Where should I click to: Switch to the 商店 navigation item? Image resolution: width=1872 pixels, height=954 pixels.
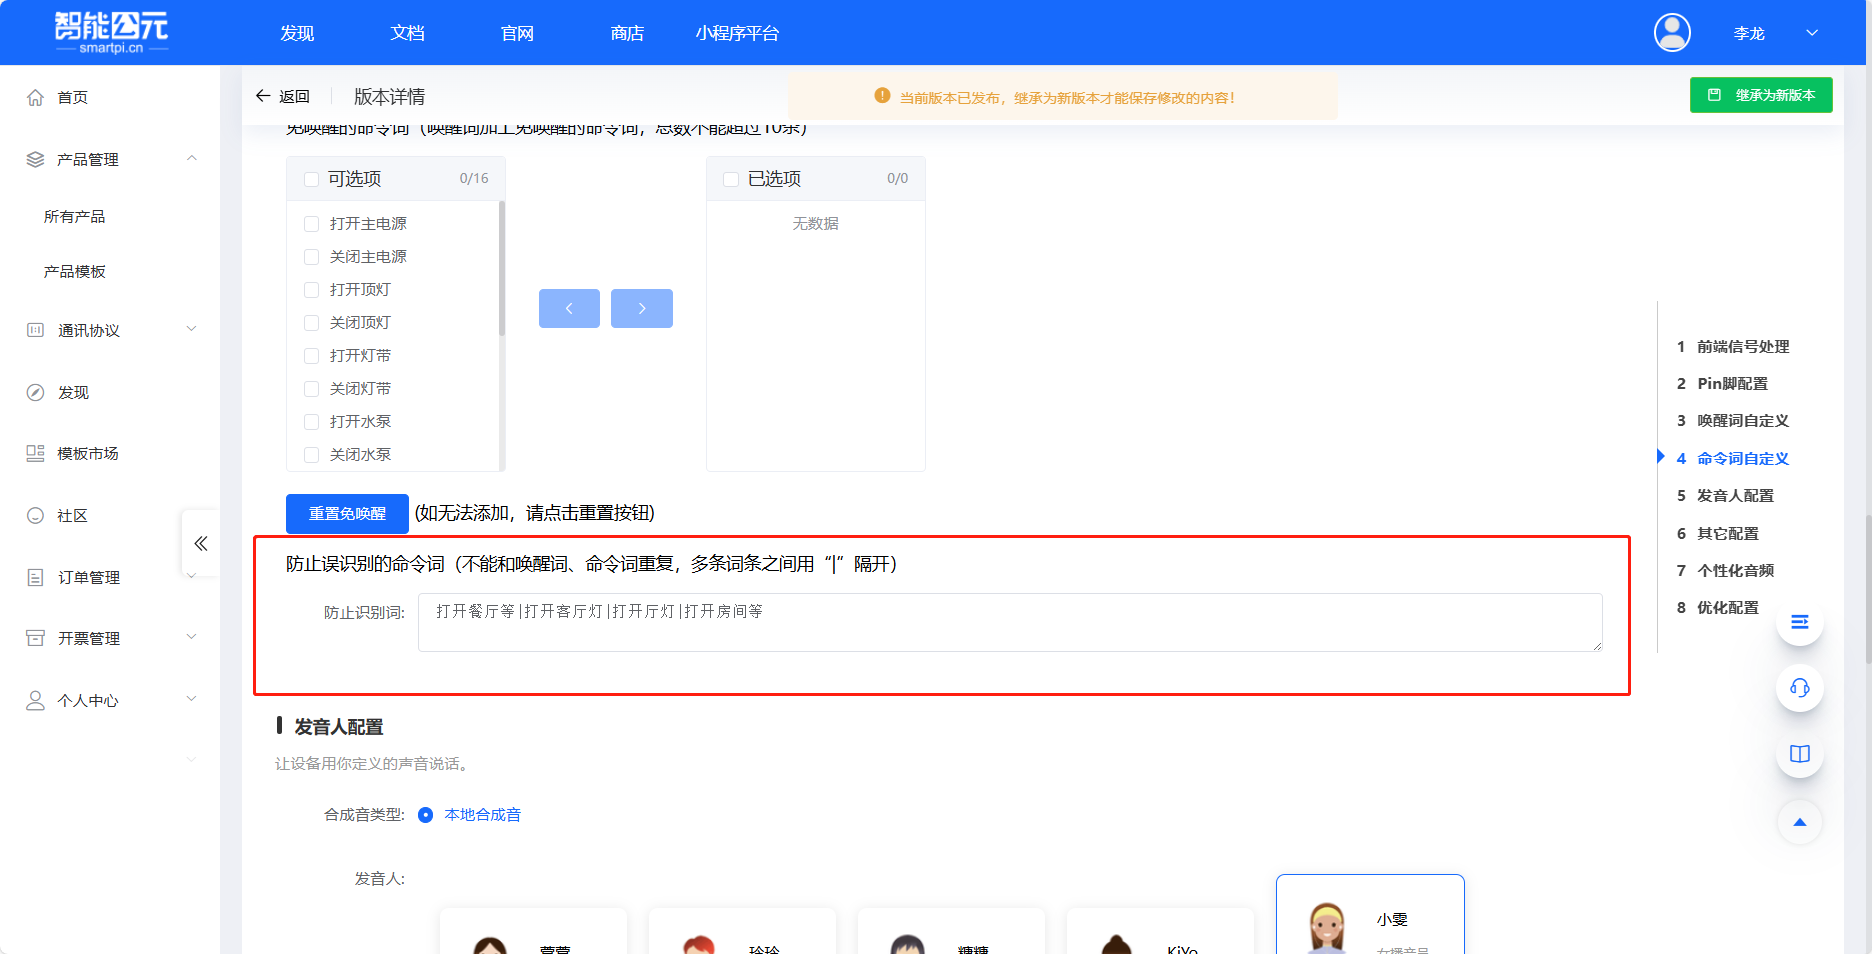coord(627,32)
